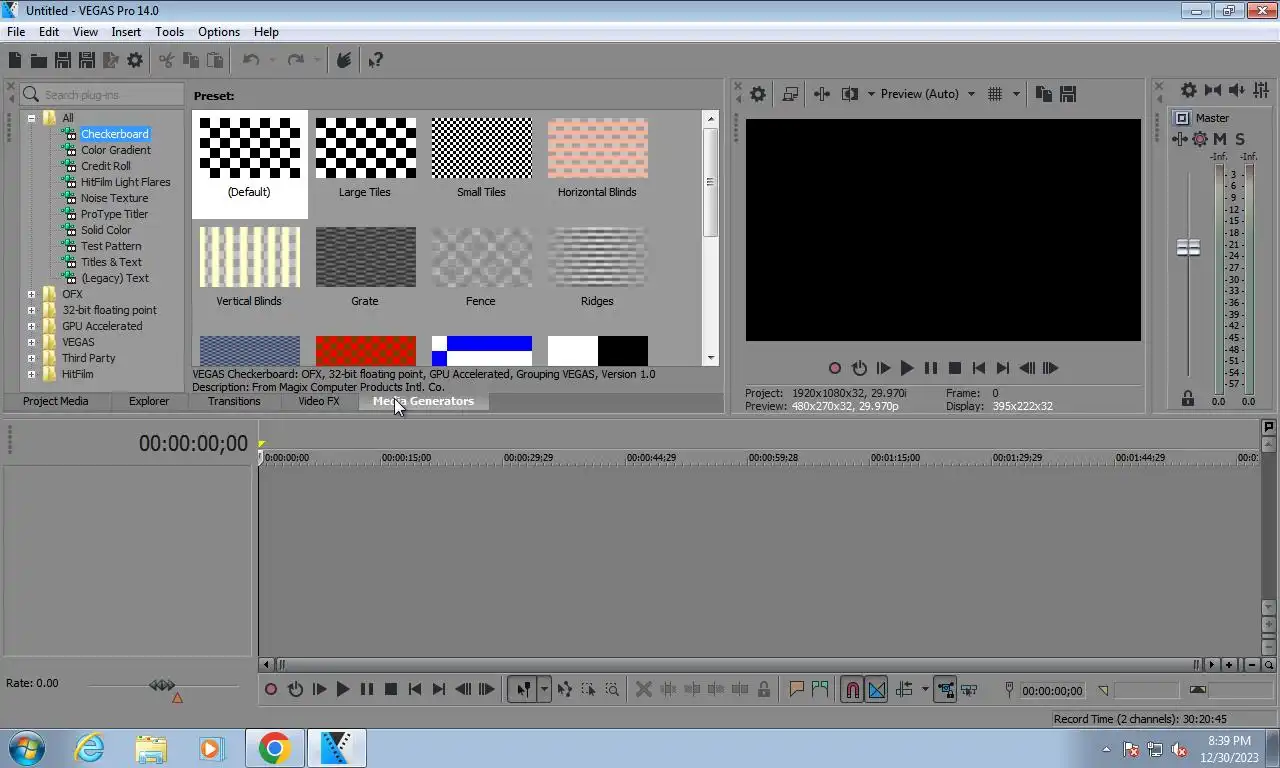Select Color Gradient generator in list

tap(116, 150)
